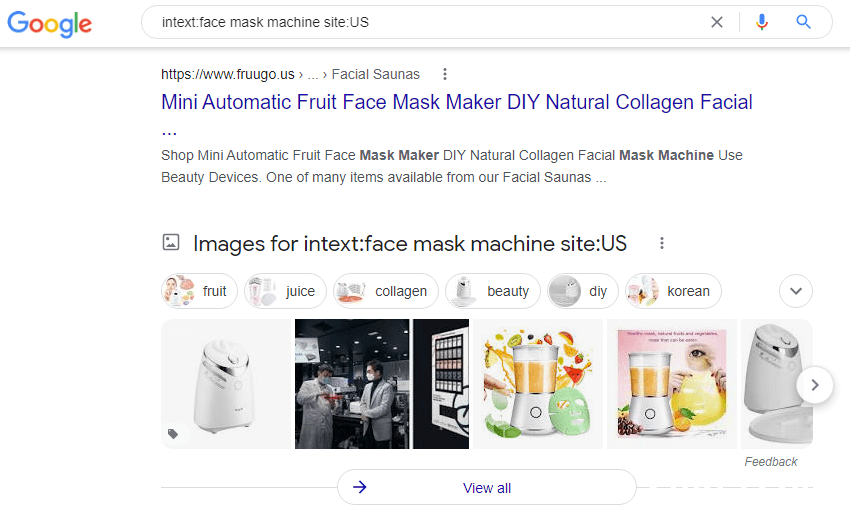This screenshot has height=513, width=850.
Task: Click the result snippet mentioning Beauty Devices
Action: pyautogui.click(x=452, y=166)
